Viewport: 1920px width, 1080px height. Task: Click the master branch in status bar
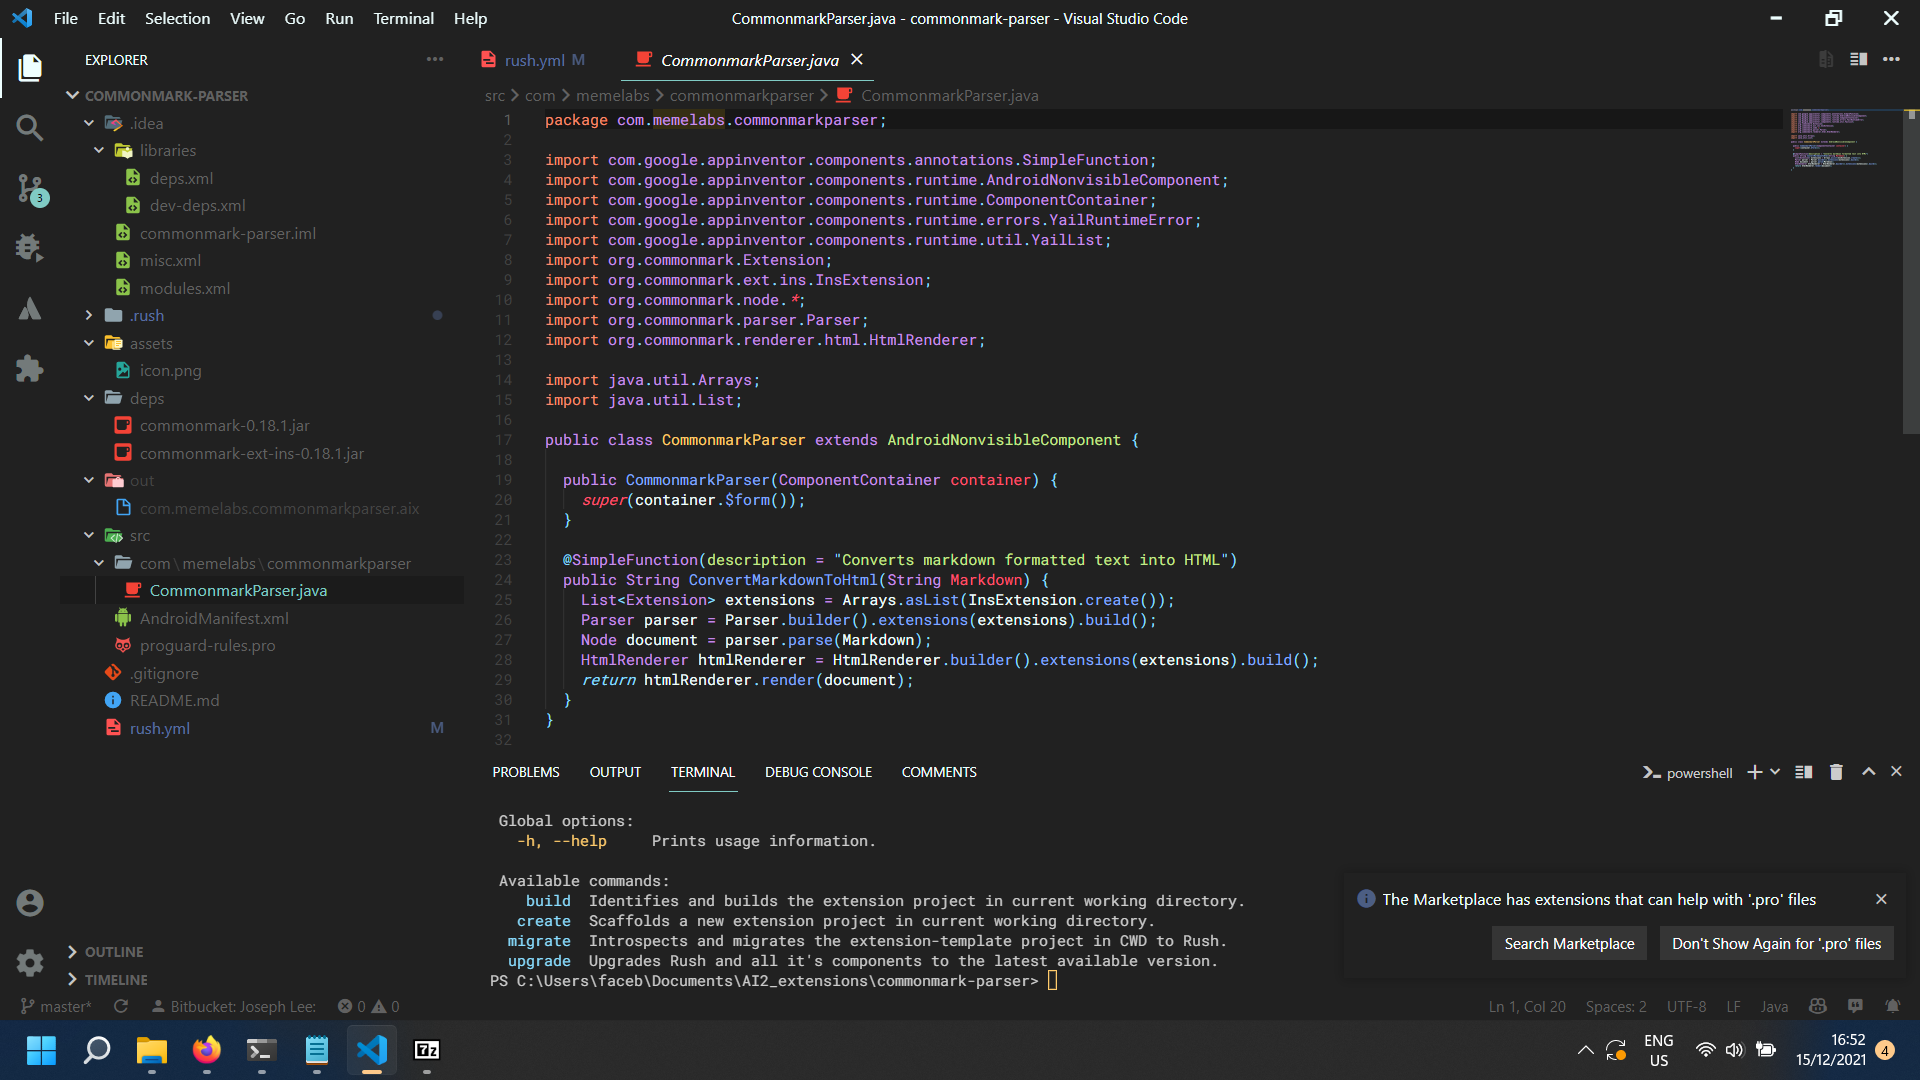coord(56,1006)
